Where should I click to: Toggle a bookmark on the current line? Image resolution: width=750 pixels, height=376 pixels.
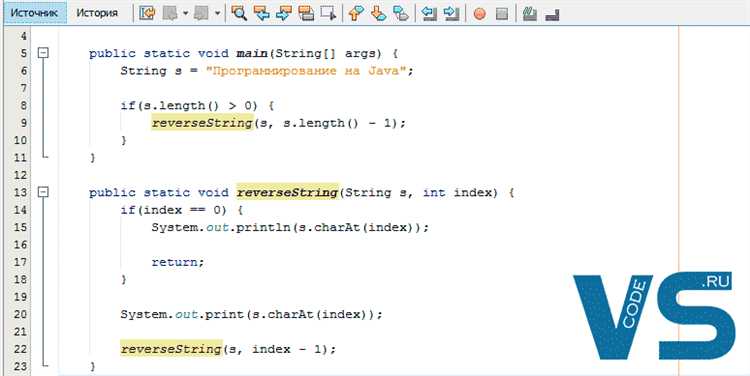click(x=400, y=13)
